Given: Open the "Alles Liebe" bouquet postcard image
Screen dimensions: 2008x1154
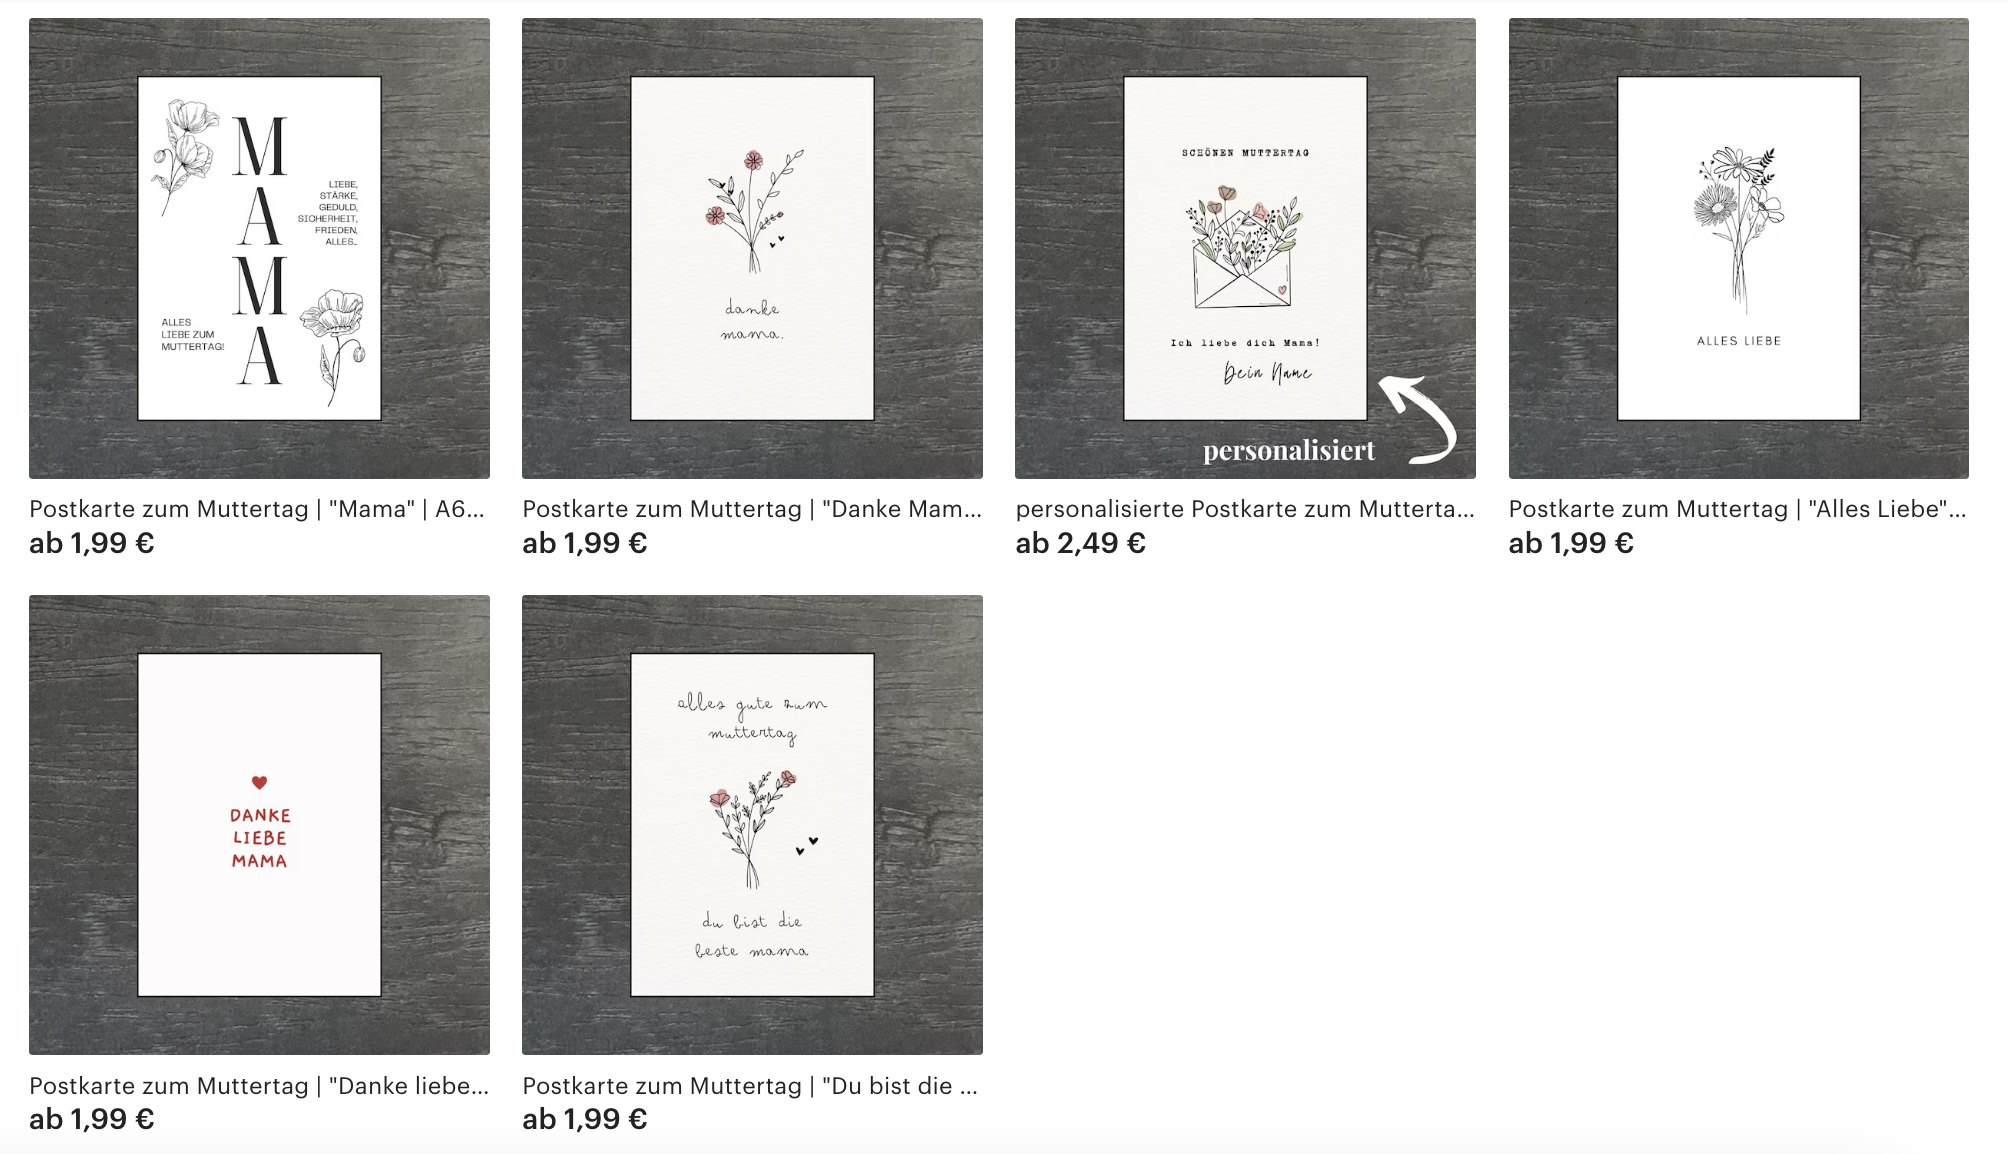Looking at the screenshot, I should [1738, 248].
